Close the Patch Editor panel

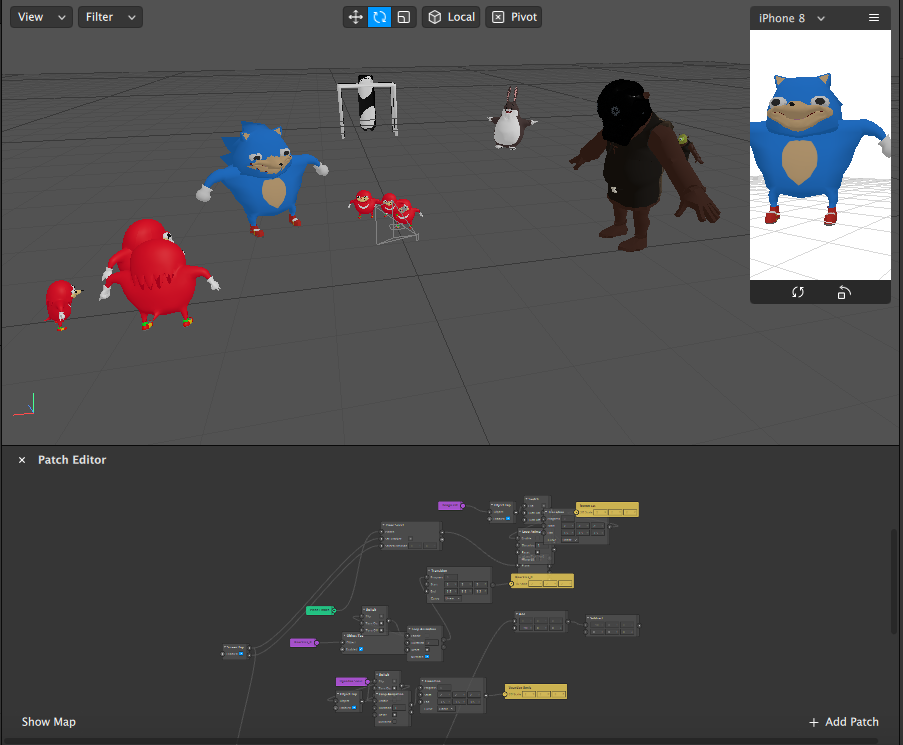click(22, 460)
